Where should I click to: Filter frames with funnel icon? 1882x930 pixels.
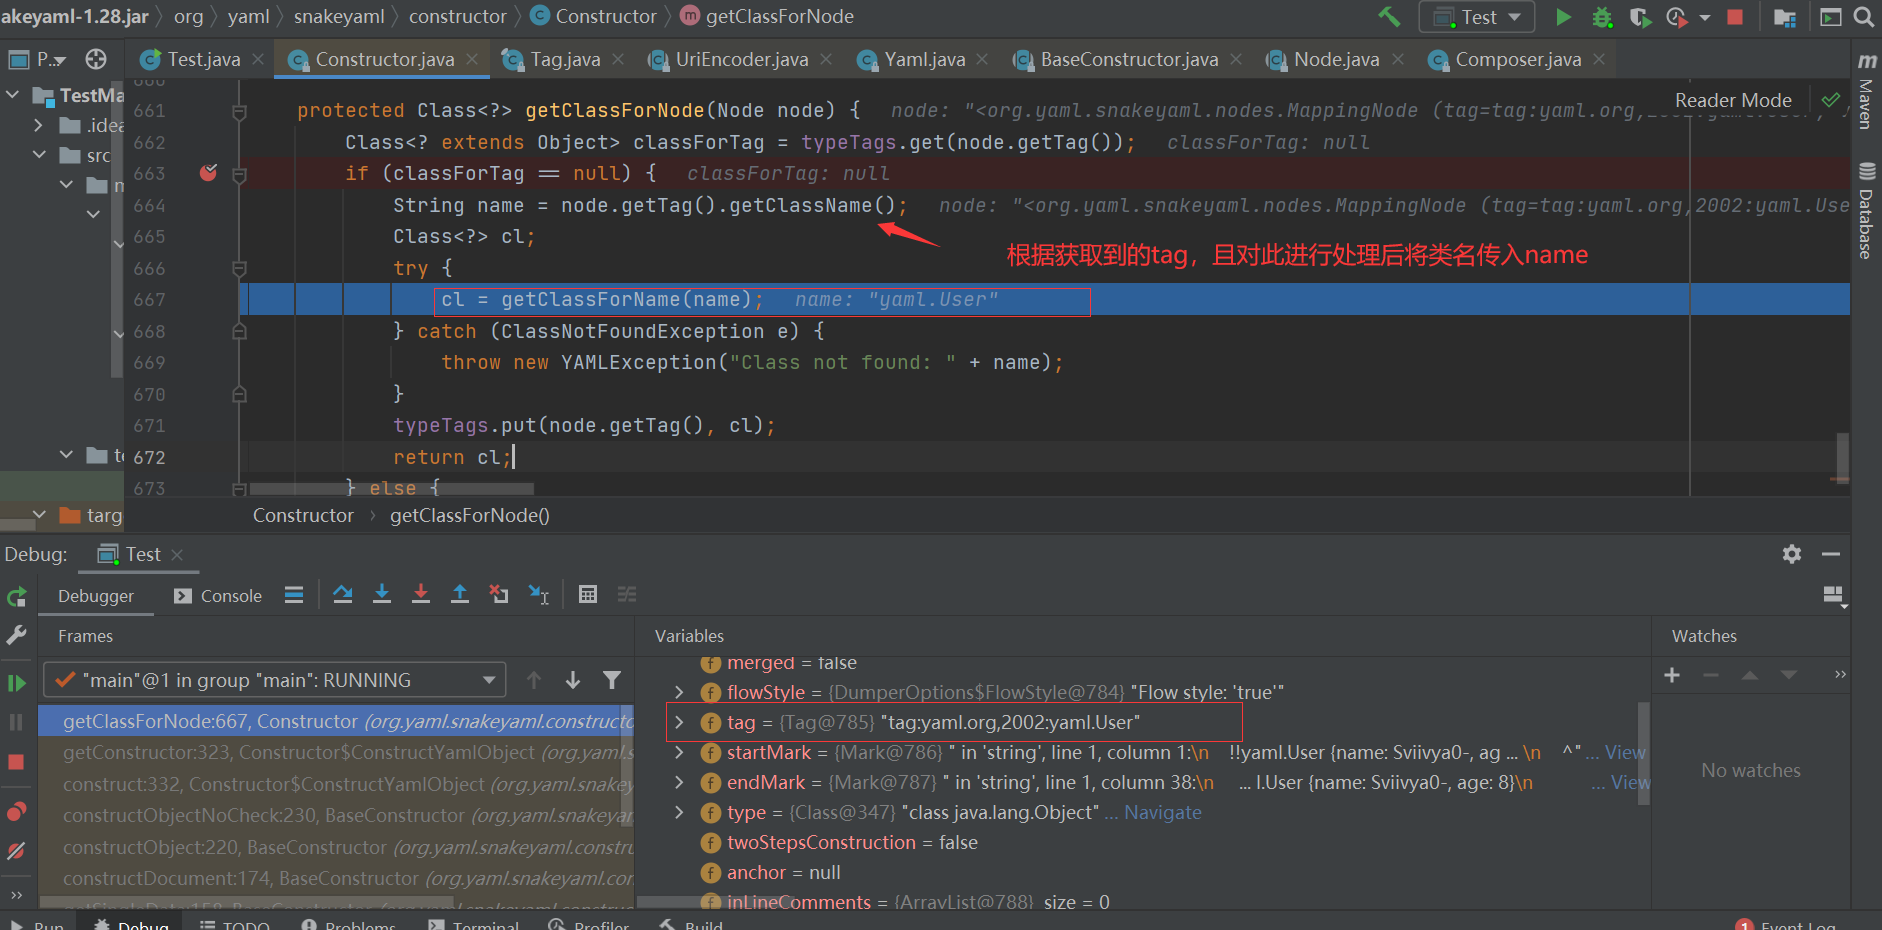pos(612,680)
